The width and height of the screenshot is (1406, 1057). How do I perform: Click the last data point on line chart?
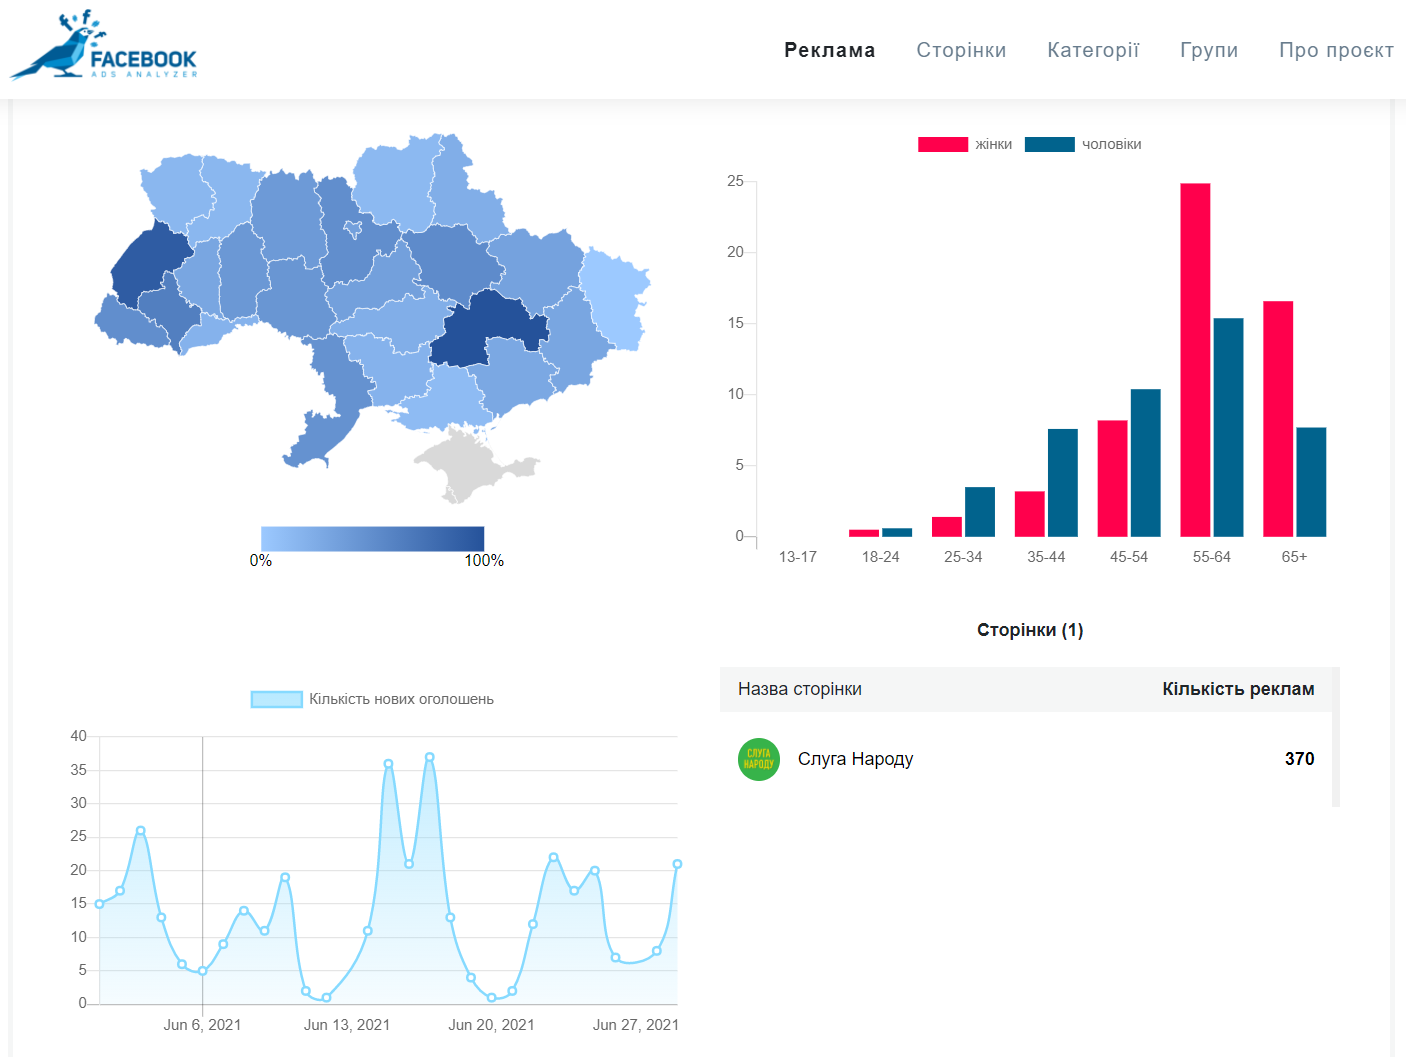click(677, 864)
